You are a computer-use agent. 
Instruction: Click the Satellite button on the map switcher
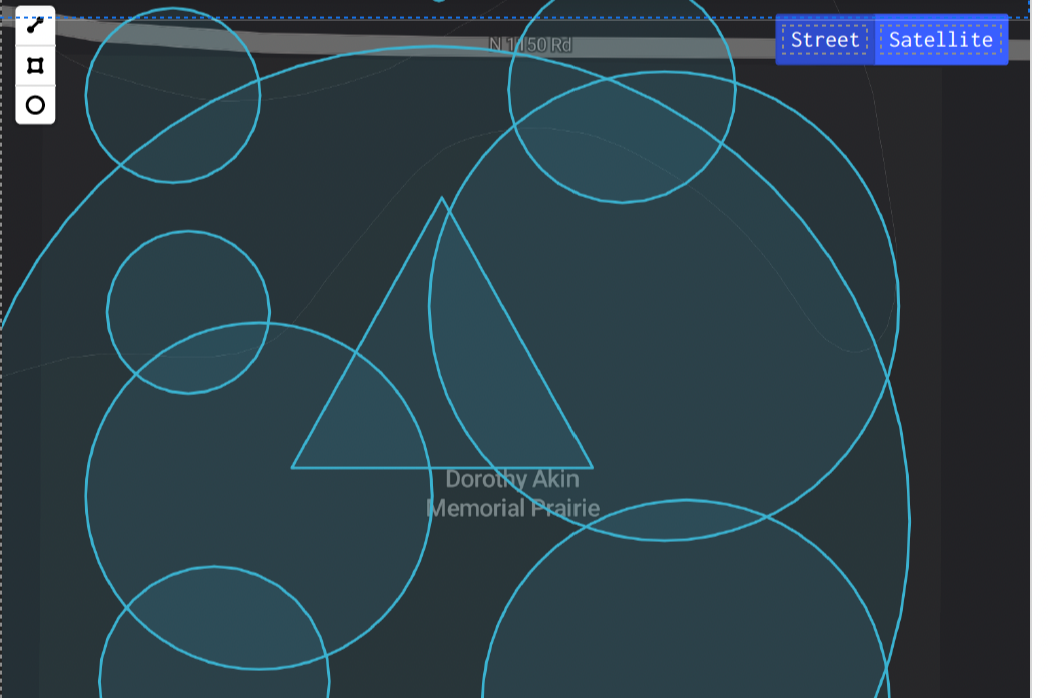939,40
